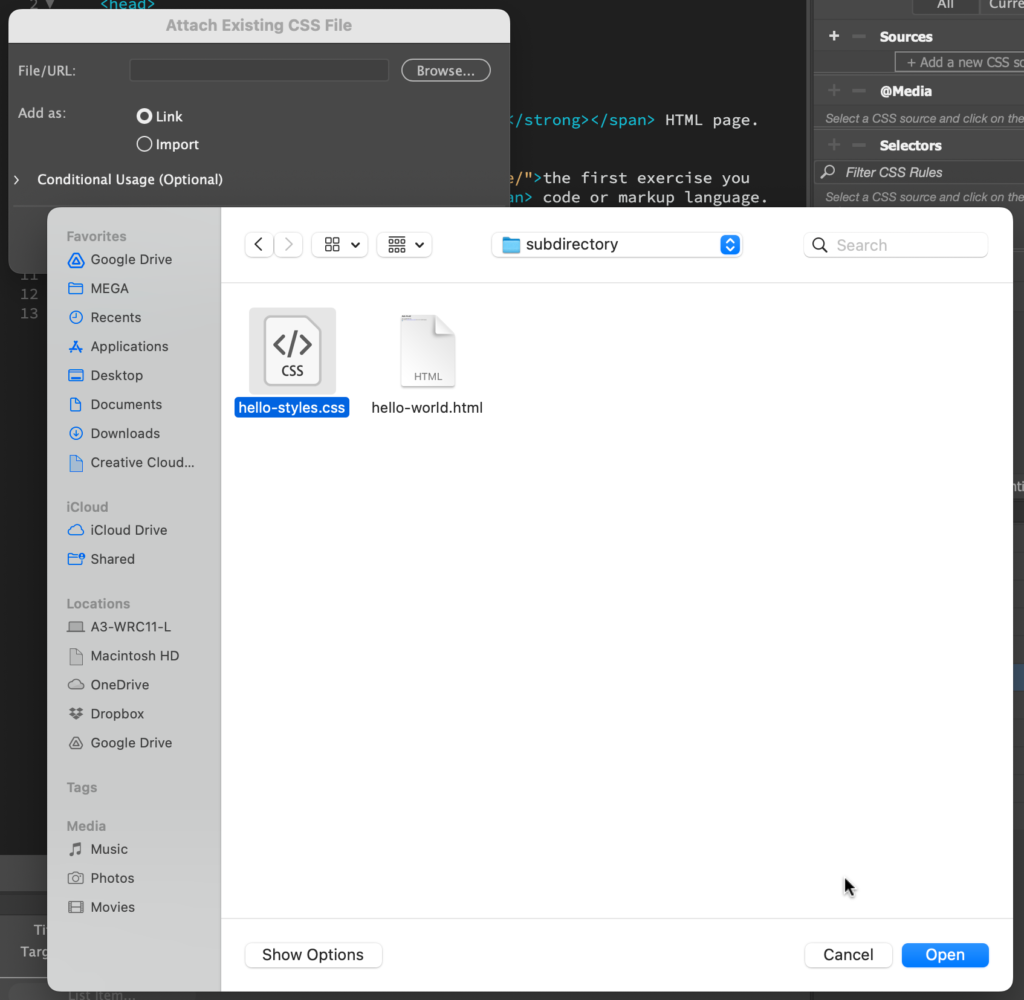
Task: Expand Conditional Usage (Optional) section
Action: pos(17,180)
